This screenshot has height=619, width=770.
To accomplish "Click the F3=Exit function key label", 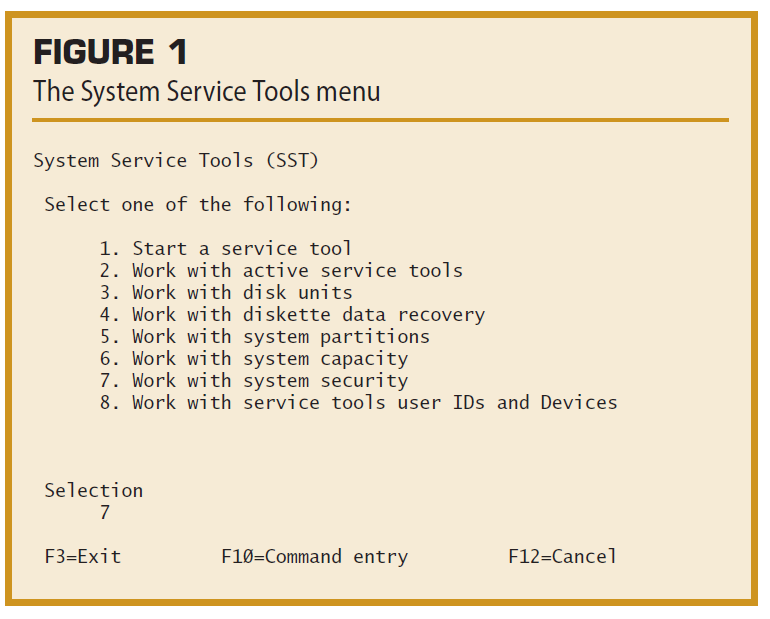I will tap(82, 557).
